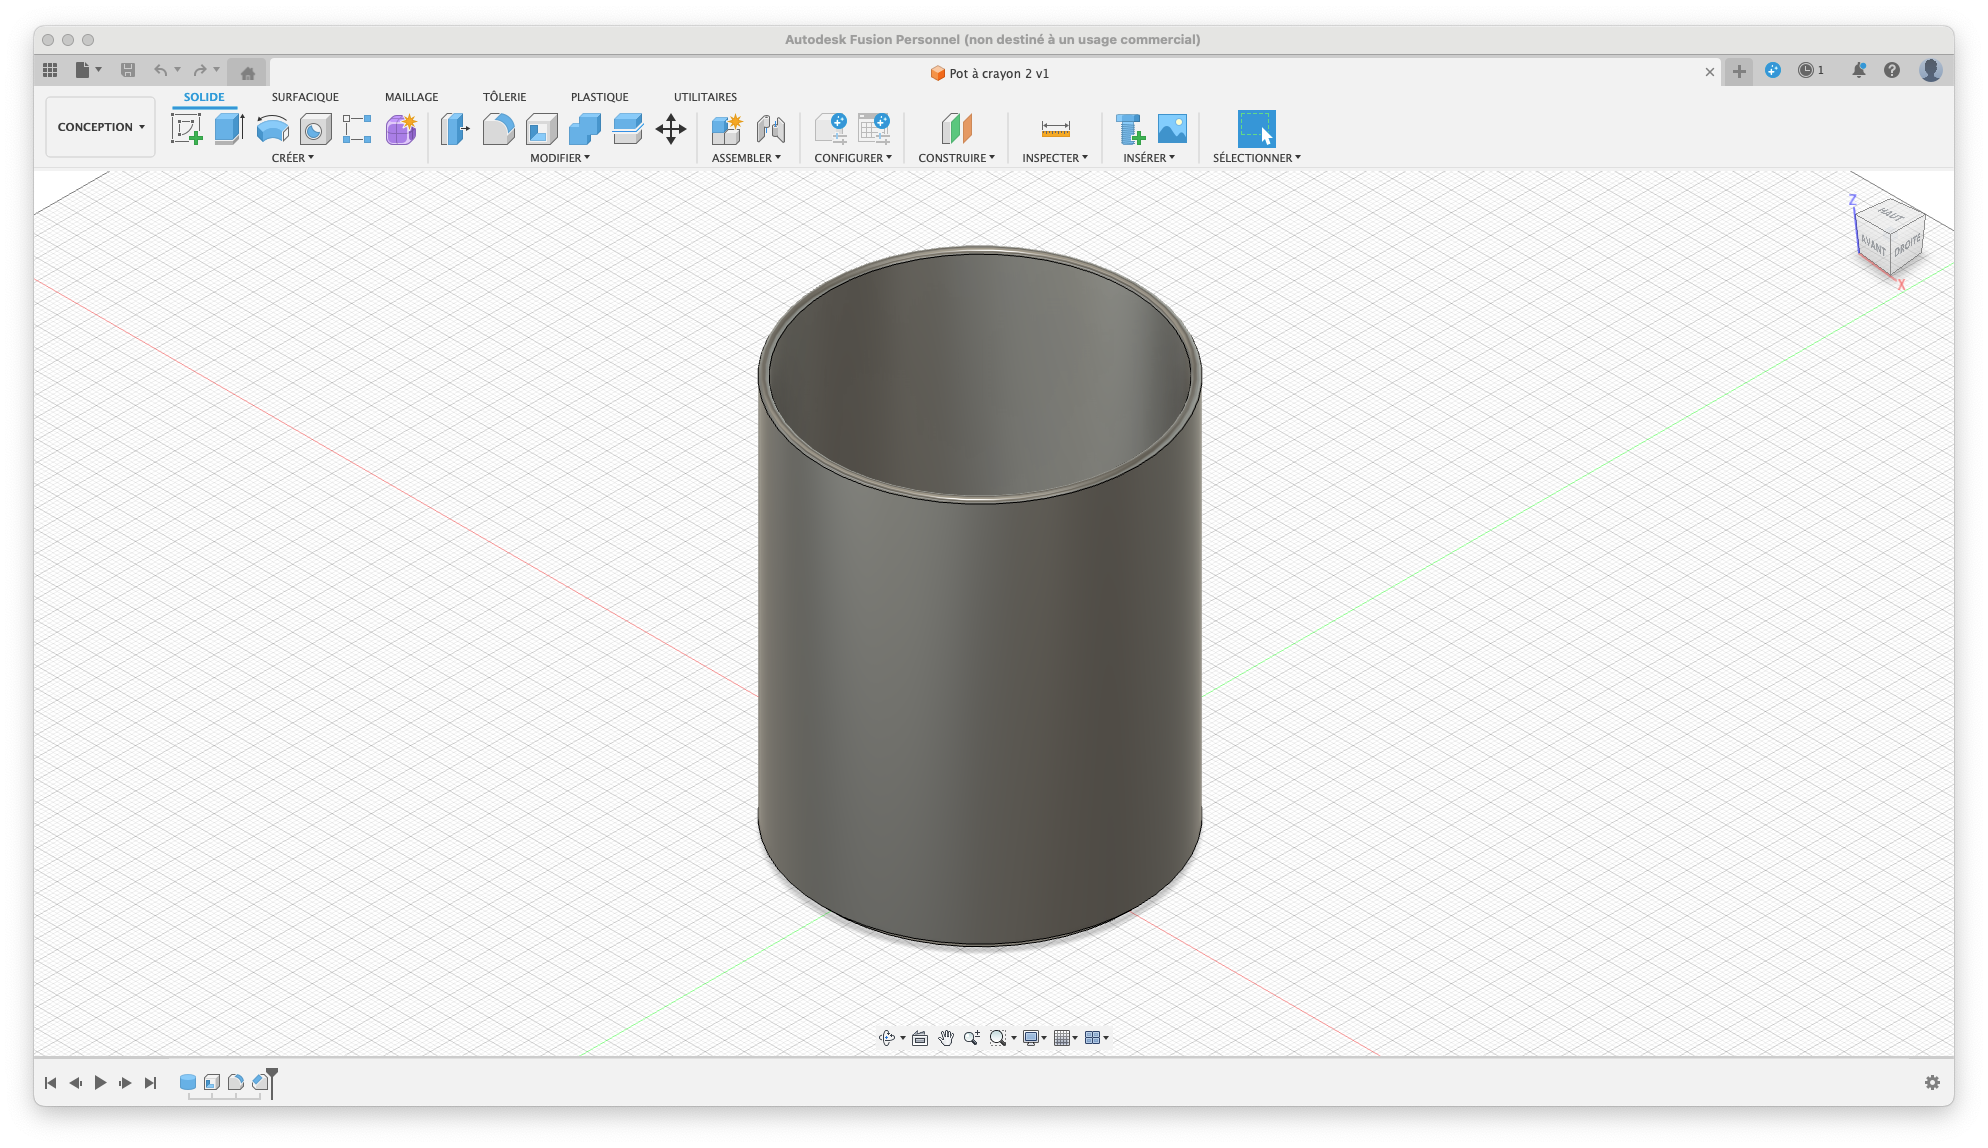
Task: Select the Create Sketch tool
Action: click(x=186, y=129)
